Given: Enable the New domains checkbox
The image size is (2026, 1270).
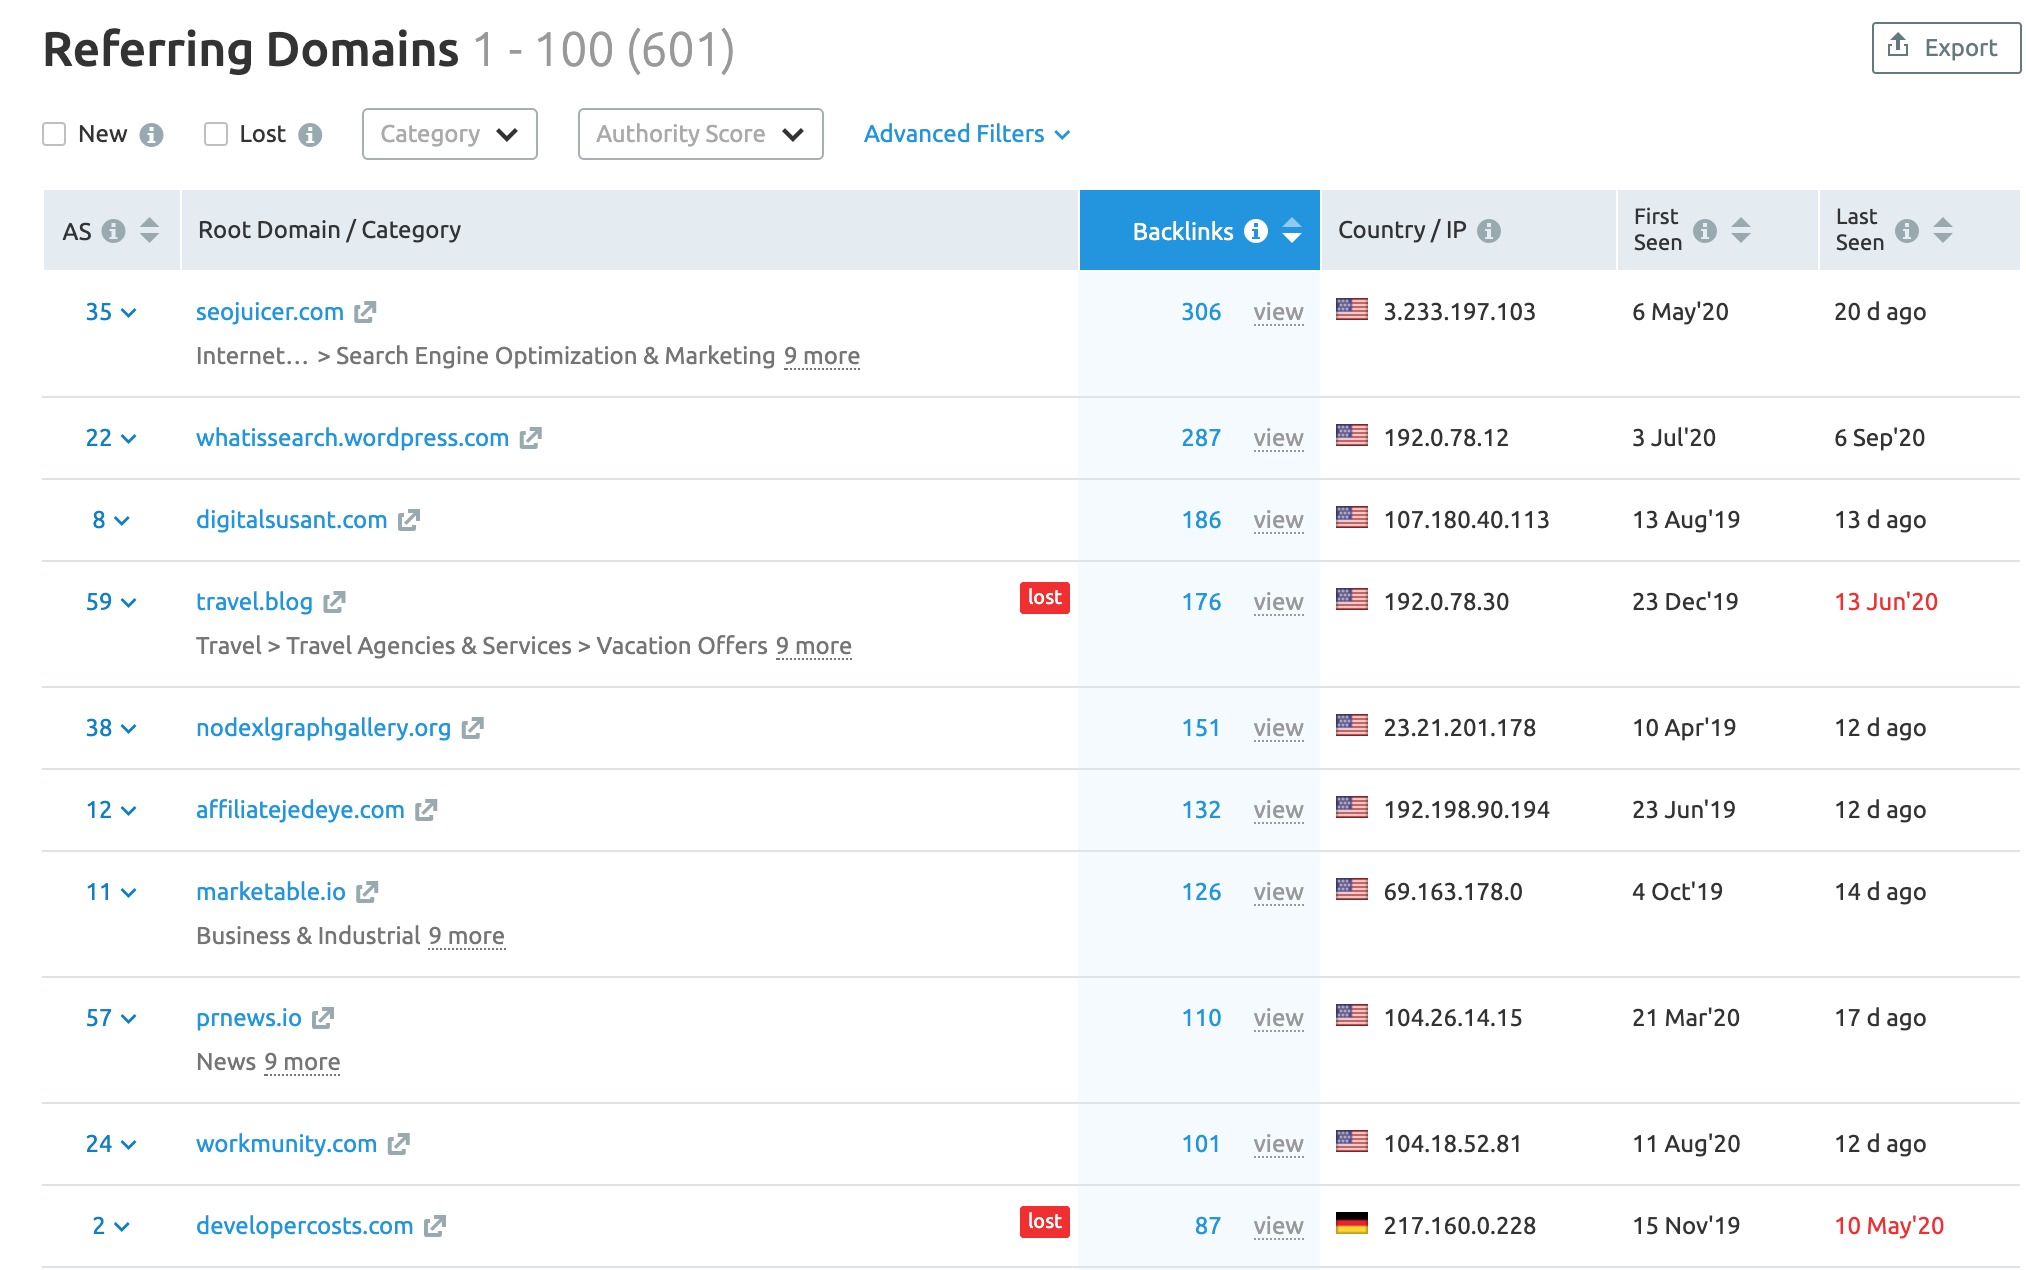Looking at the screenshot, I should 54,134.
